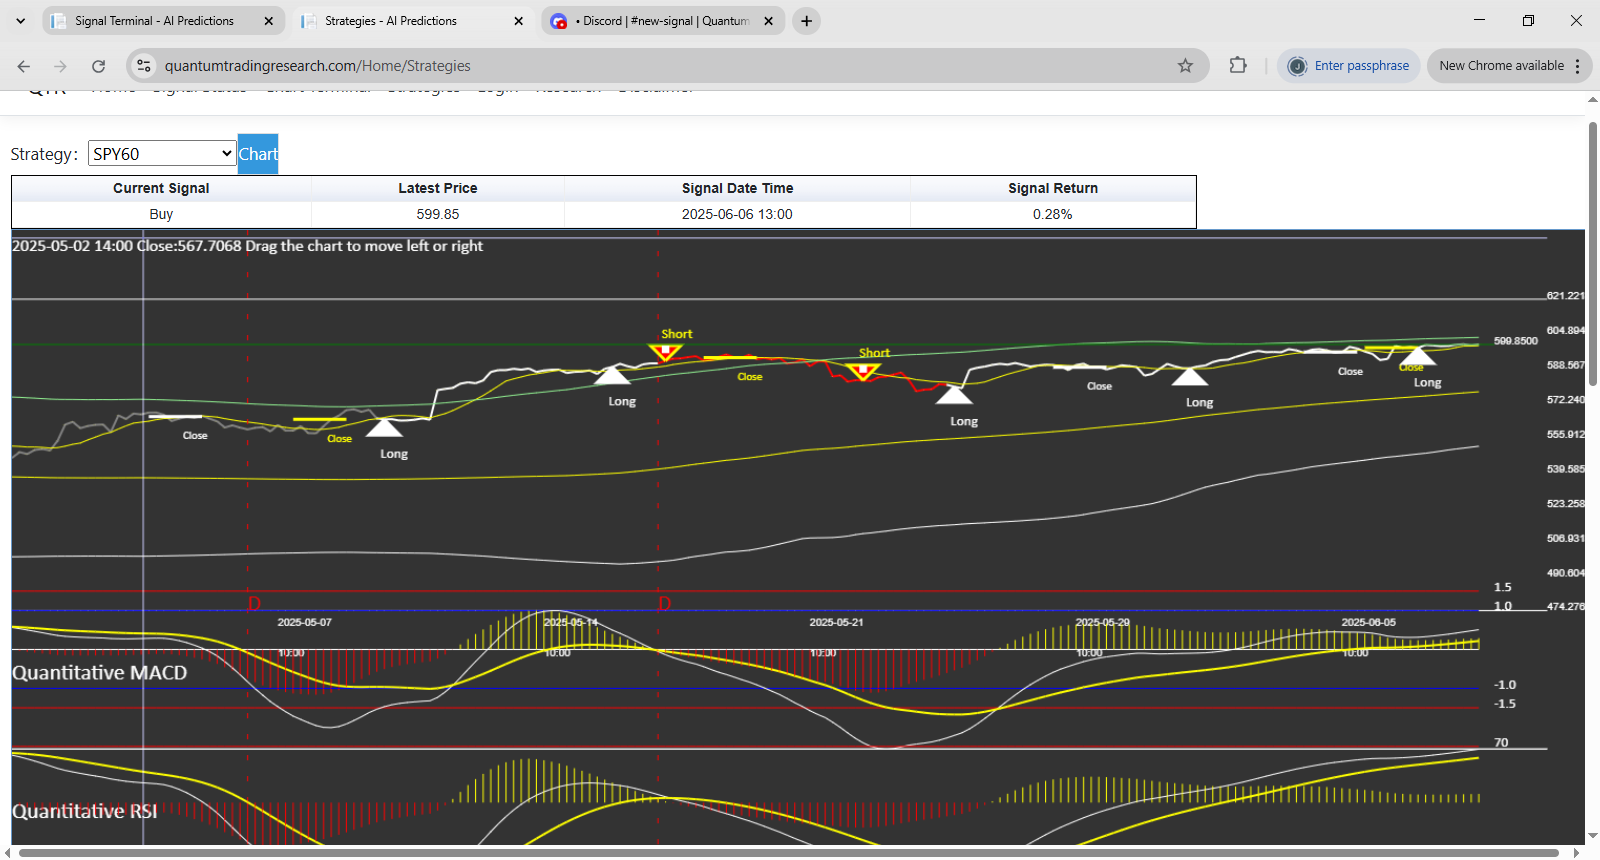Restore down the Chrome window

coord(1528,20)
